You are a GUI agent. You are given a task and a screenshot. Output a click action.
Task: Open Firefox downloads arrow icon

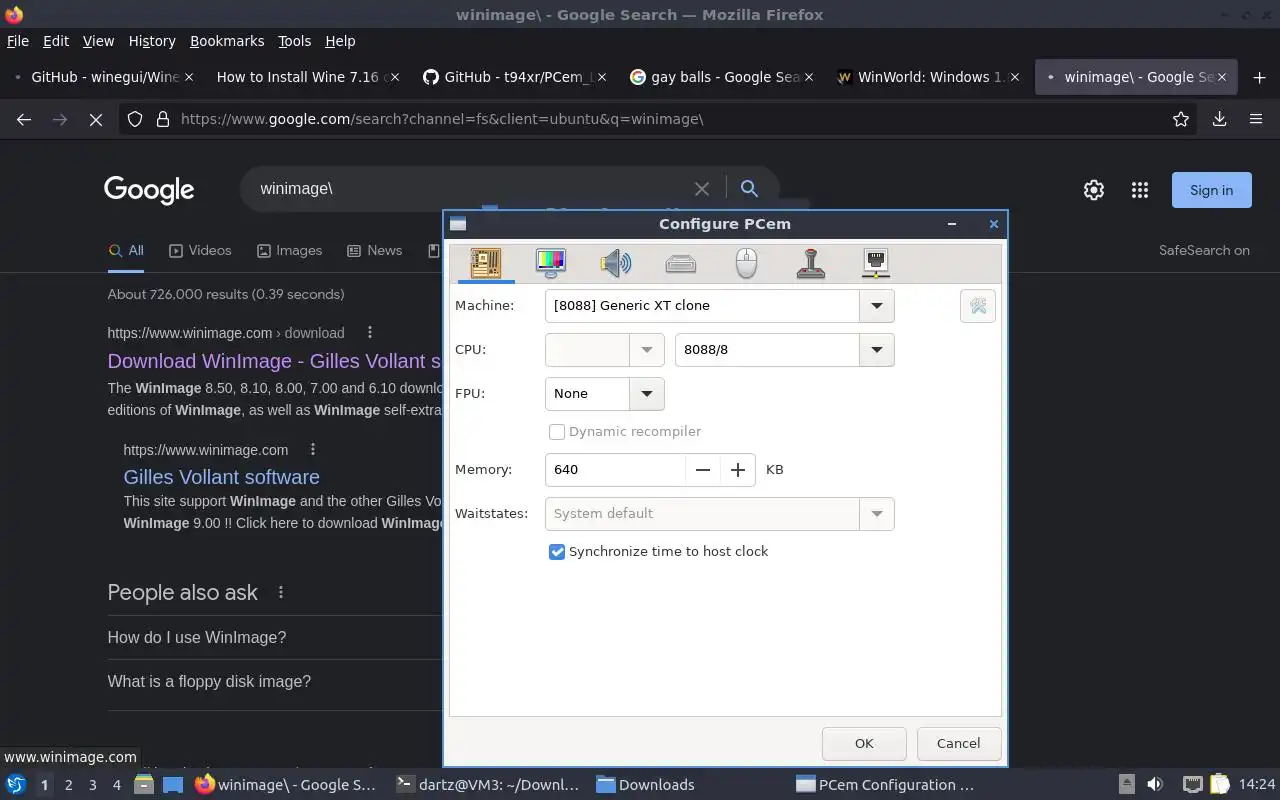tap(1219, 119)
